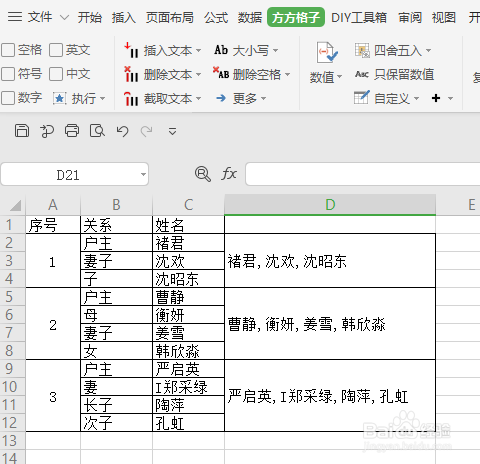The width and height of the screenshot is (480, 464).
Task: Click the zoom magnifier beside fx
Action: click(203, 174)
